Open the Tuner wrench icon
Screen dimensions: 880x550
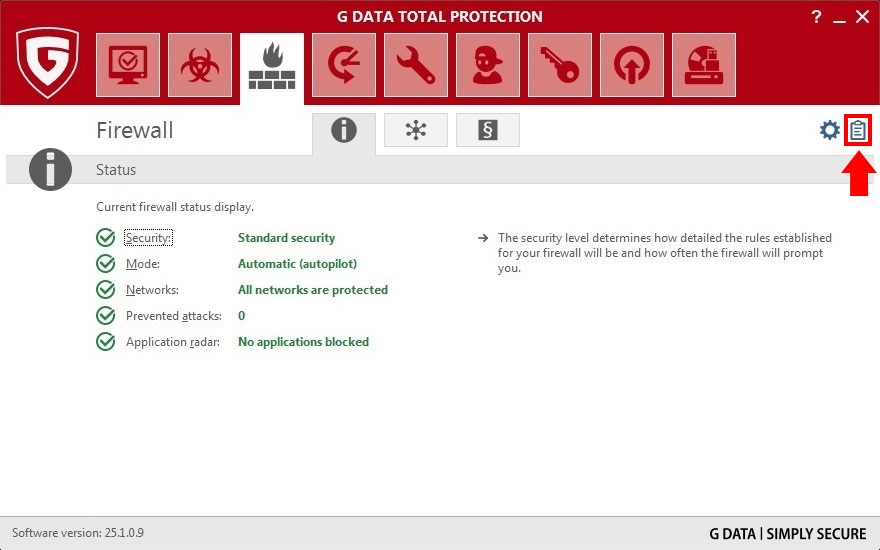[416, 65]
